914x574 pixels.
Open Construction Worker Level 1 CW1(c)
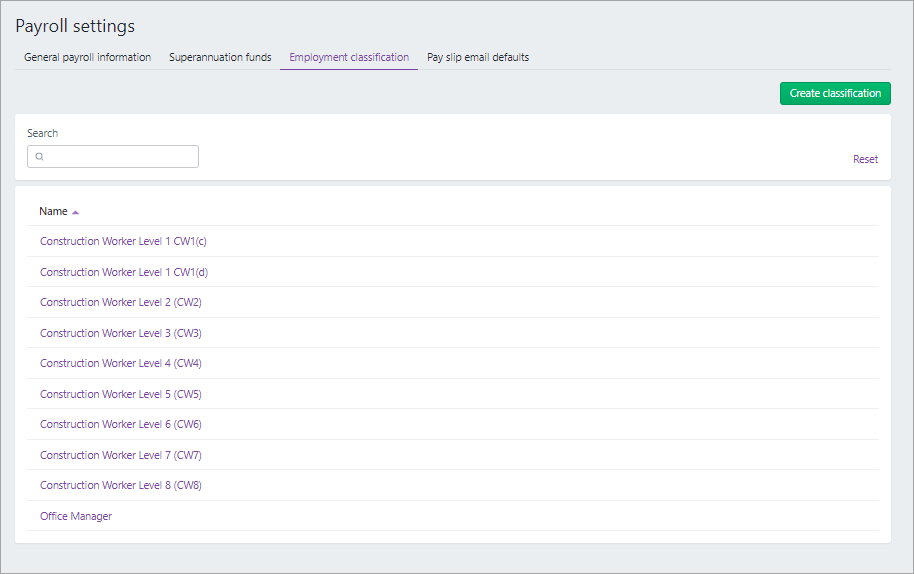coord(123,241)
